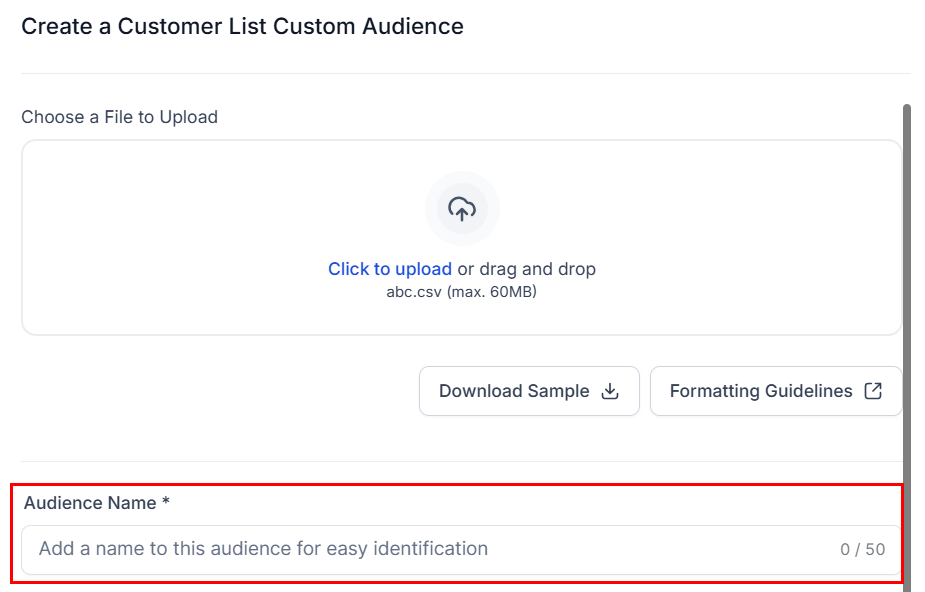This screenshot has width=925, height=592.
Task: Click the 'Create a Customer List Custom Audience' heading
Action: click(x=242, y=27)
